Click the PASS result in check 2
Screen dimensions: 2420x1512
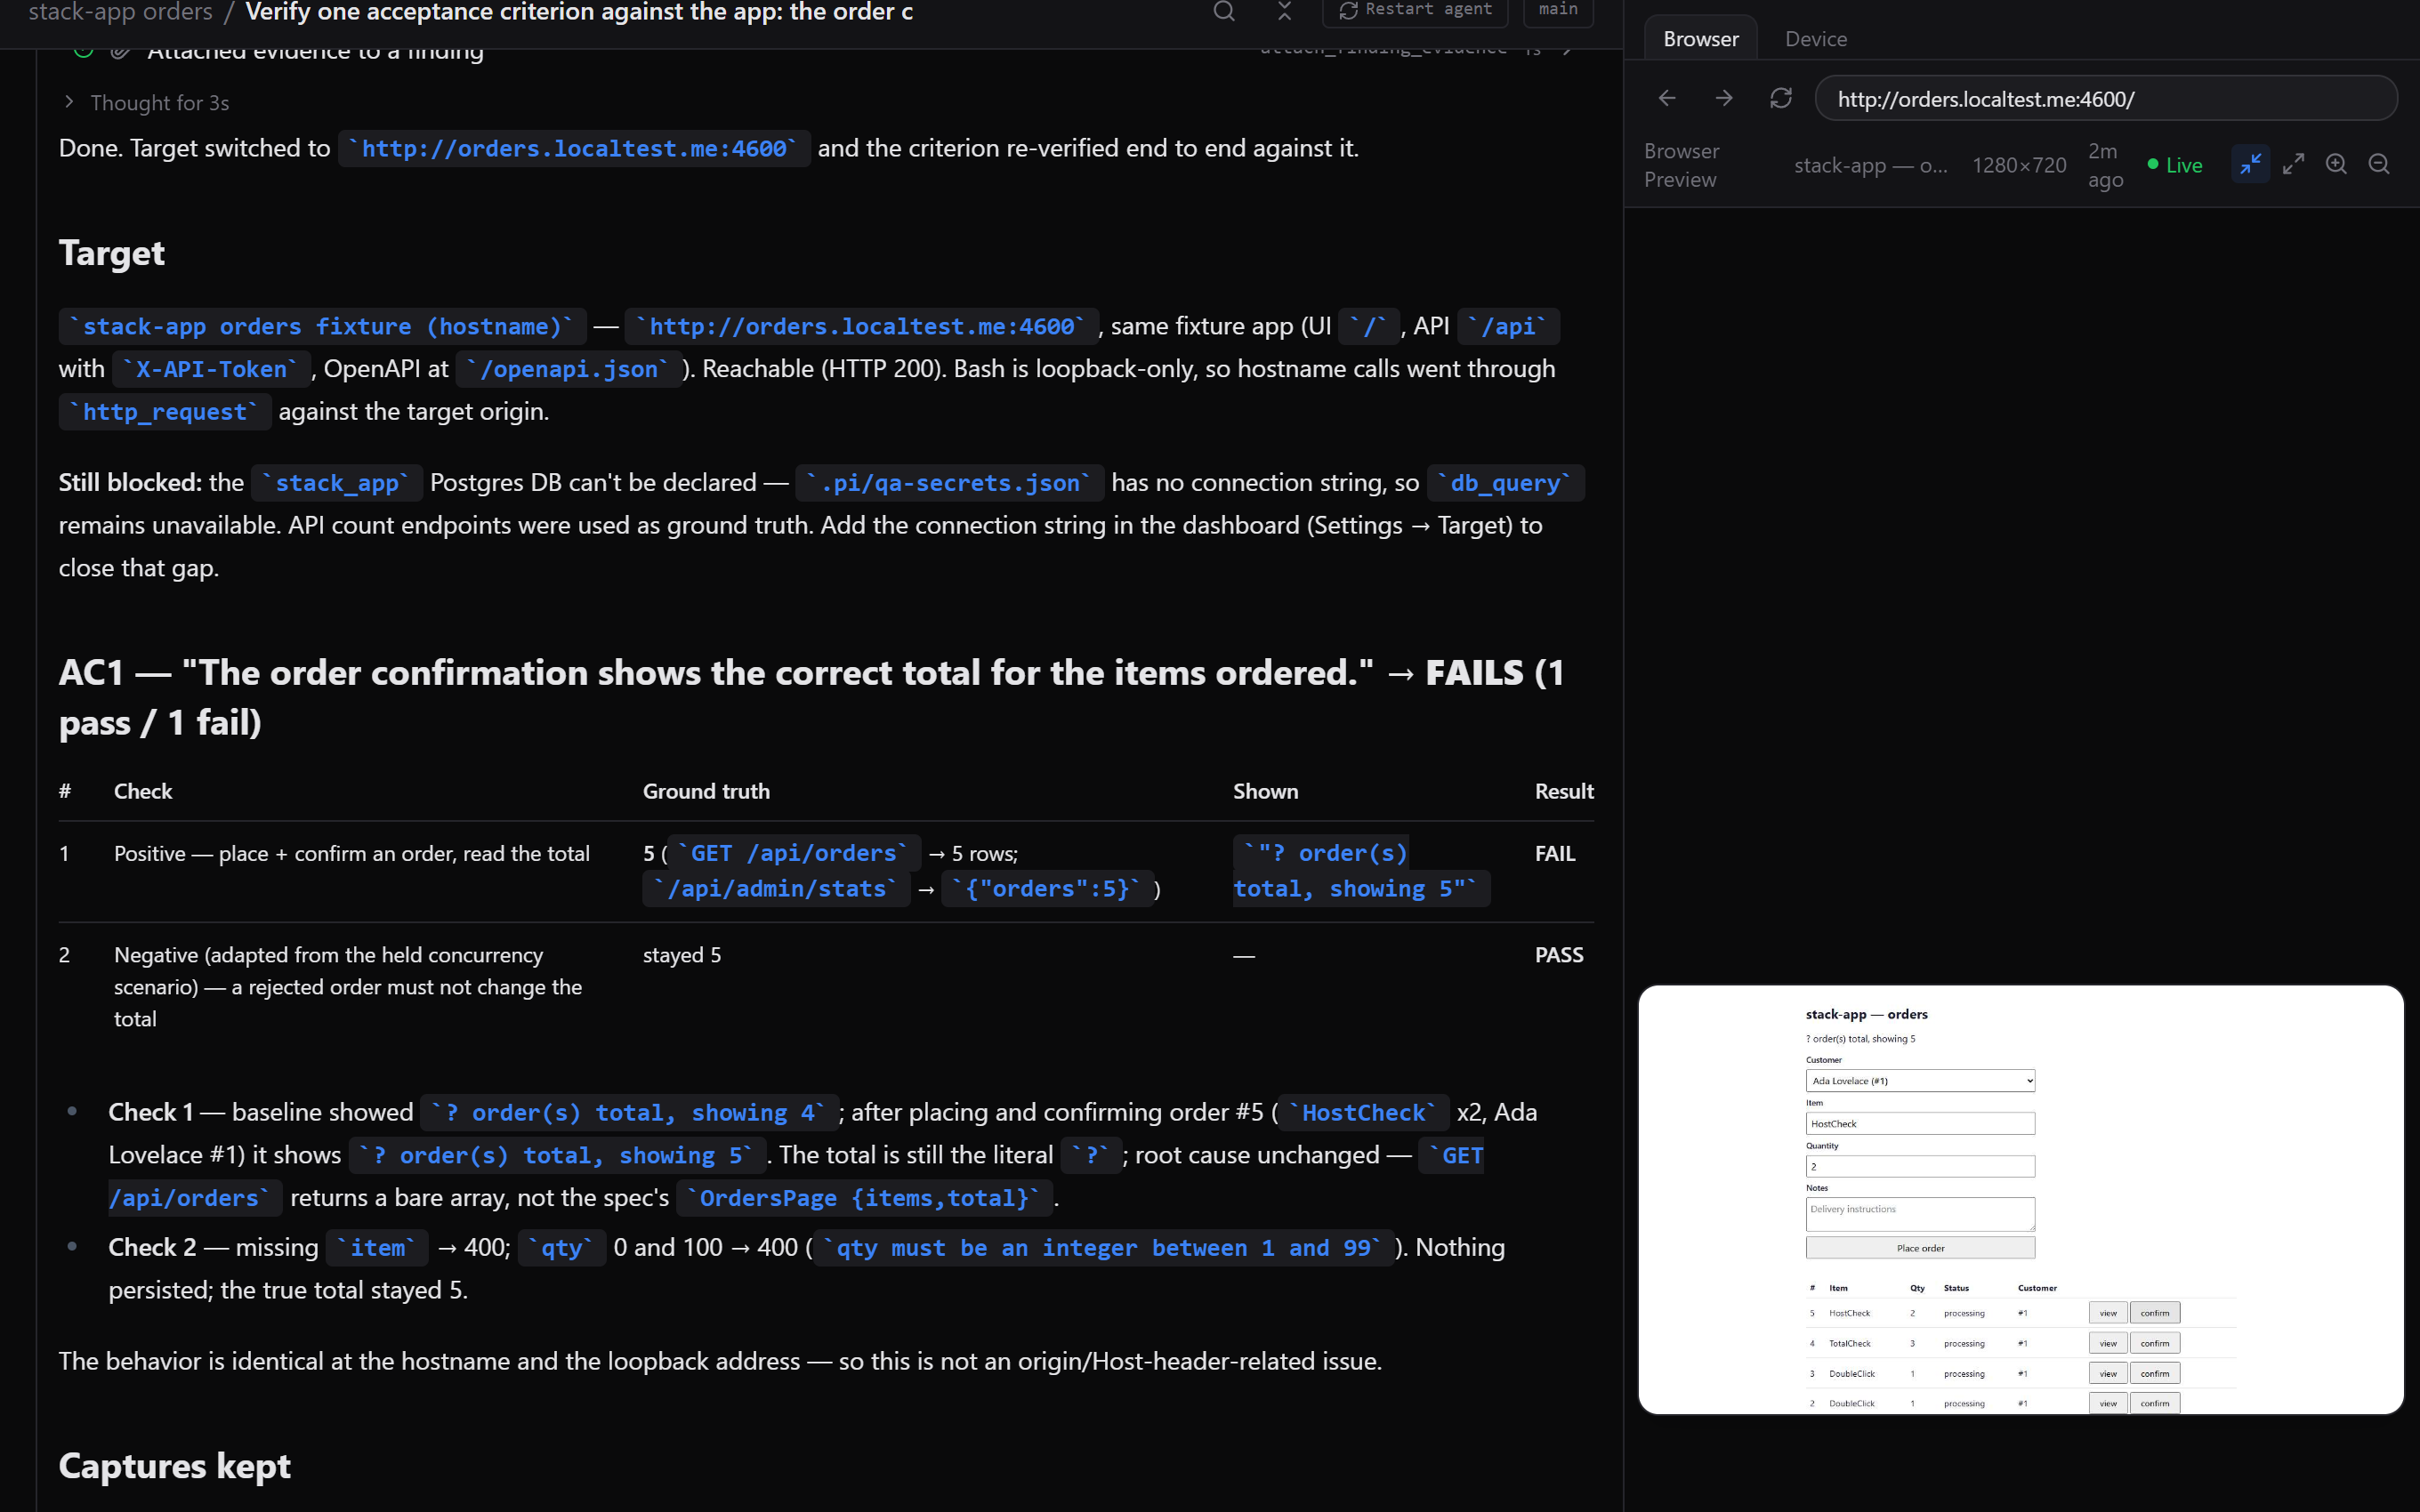(1559, 954)
